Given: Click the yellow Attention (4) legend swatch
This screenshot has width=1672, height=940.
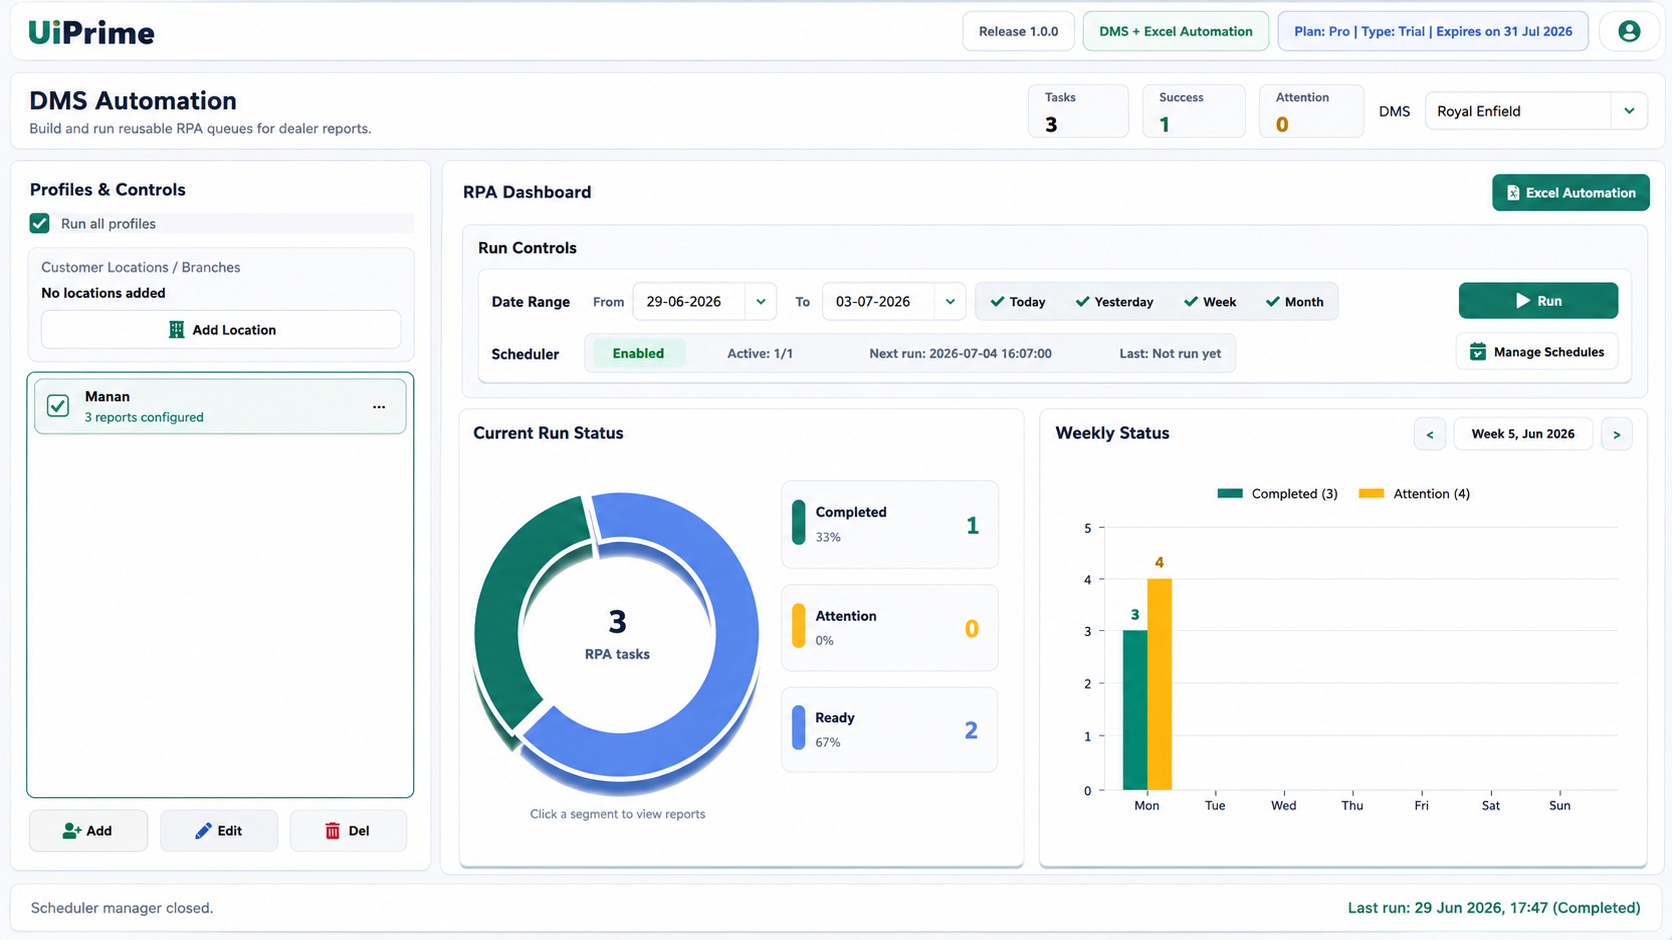Looking at the screenshot, I should 1372,494.
